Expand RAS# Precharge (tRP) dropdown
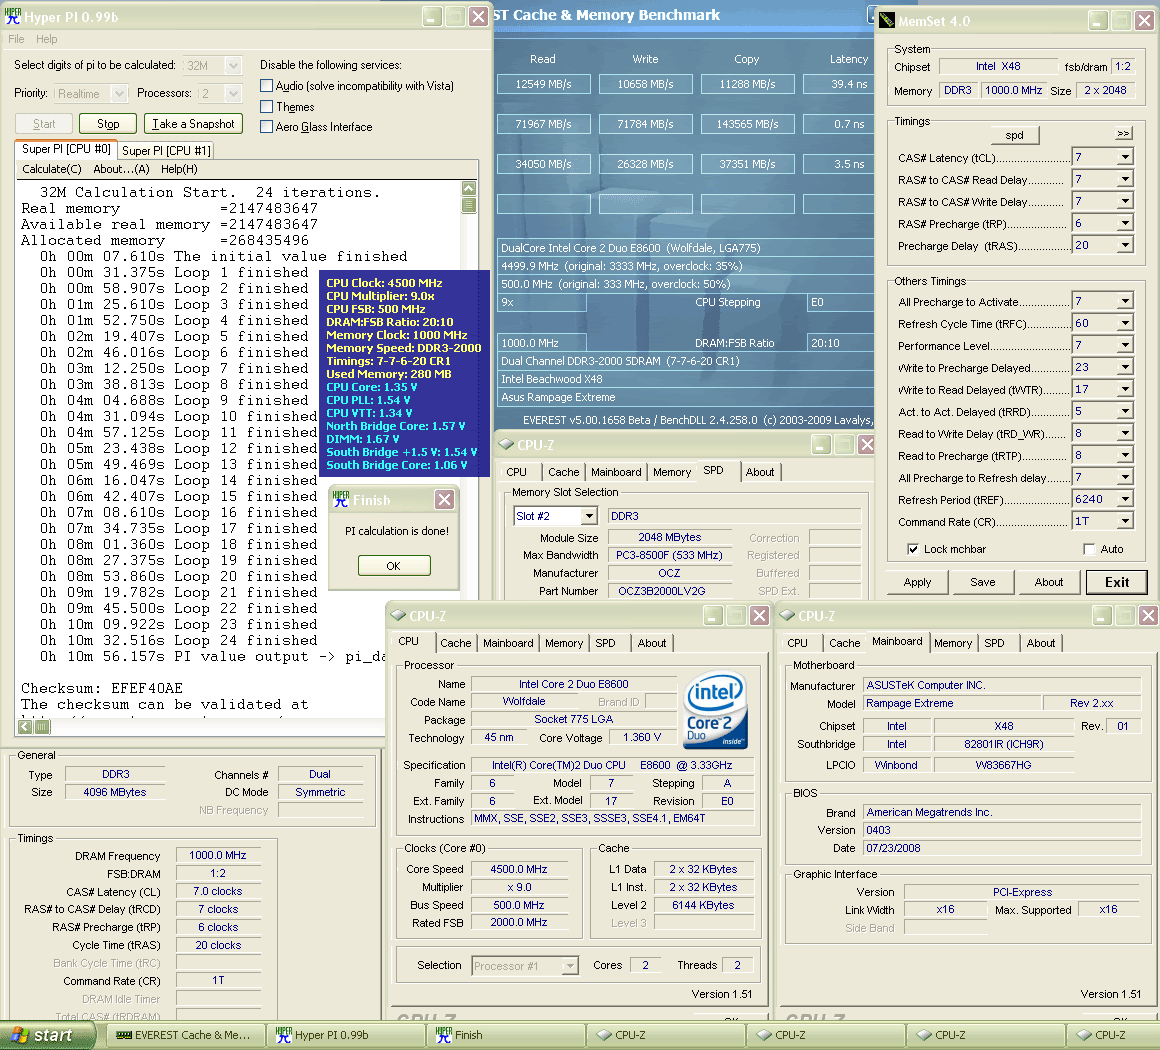This screenshot has height=1050, width=1160. 1124,223
